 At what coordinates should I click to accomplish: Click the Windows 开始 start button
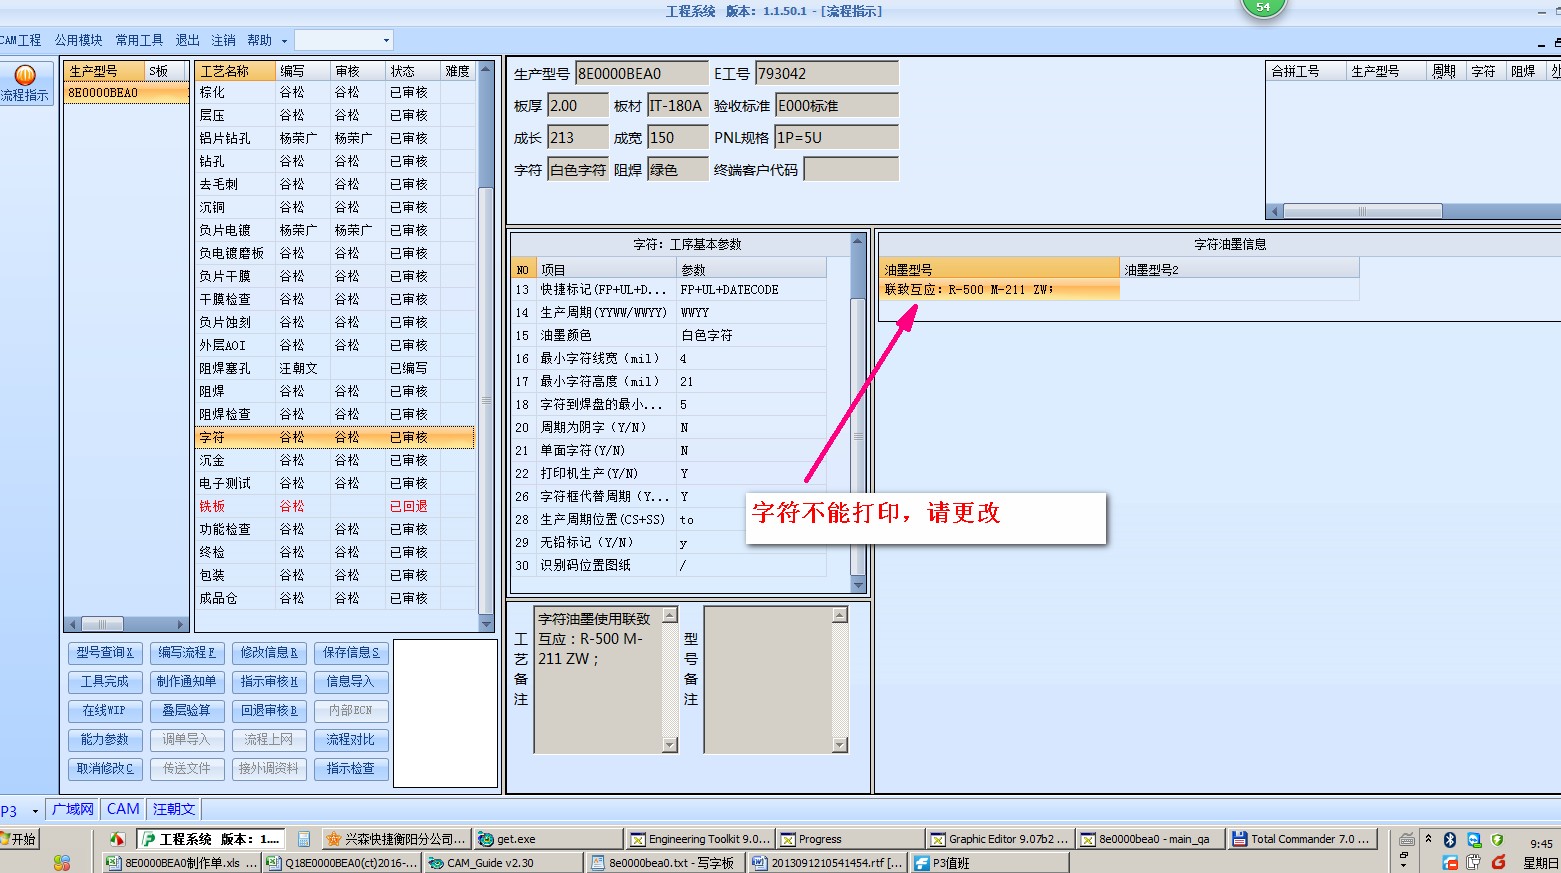pos(20,839)
